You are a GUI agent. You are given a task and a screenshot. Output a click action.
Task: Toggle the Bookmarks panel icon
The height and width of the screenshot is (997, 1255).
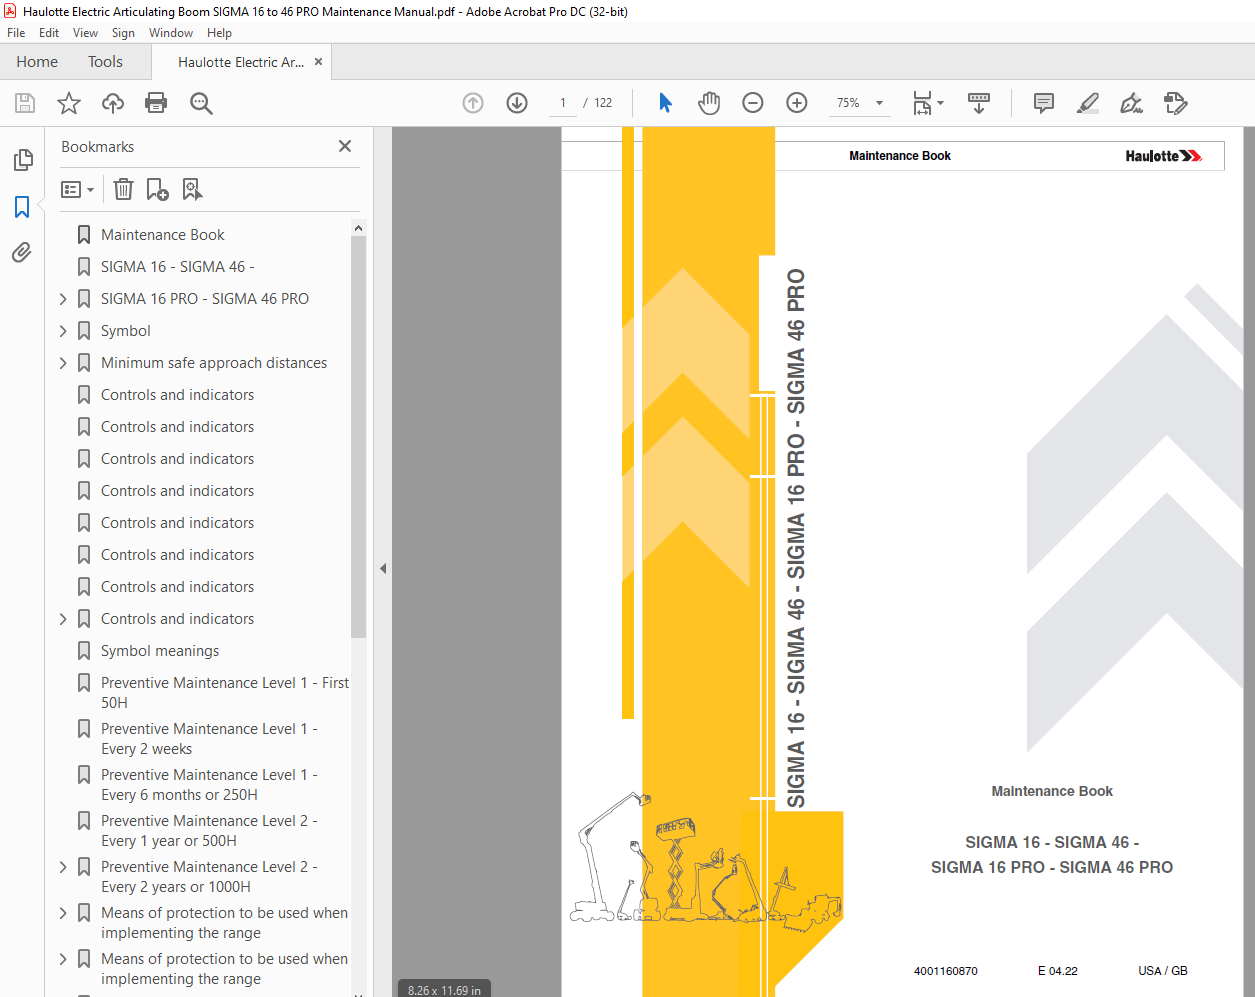coord(22,207)
